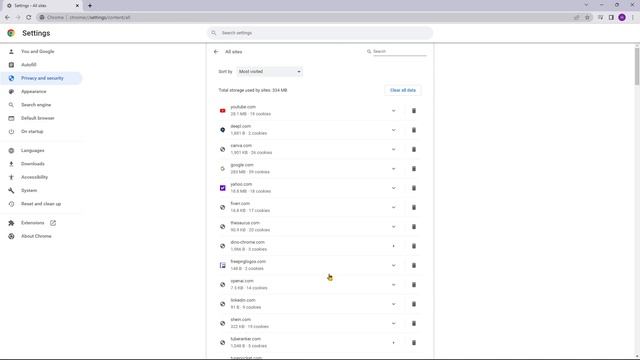Delete dino-chrome.com data trash icon
The width and height of the screenshot is (640, 360).
(x=413, y=246)
